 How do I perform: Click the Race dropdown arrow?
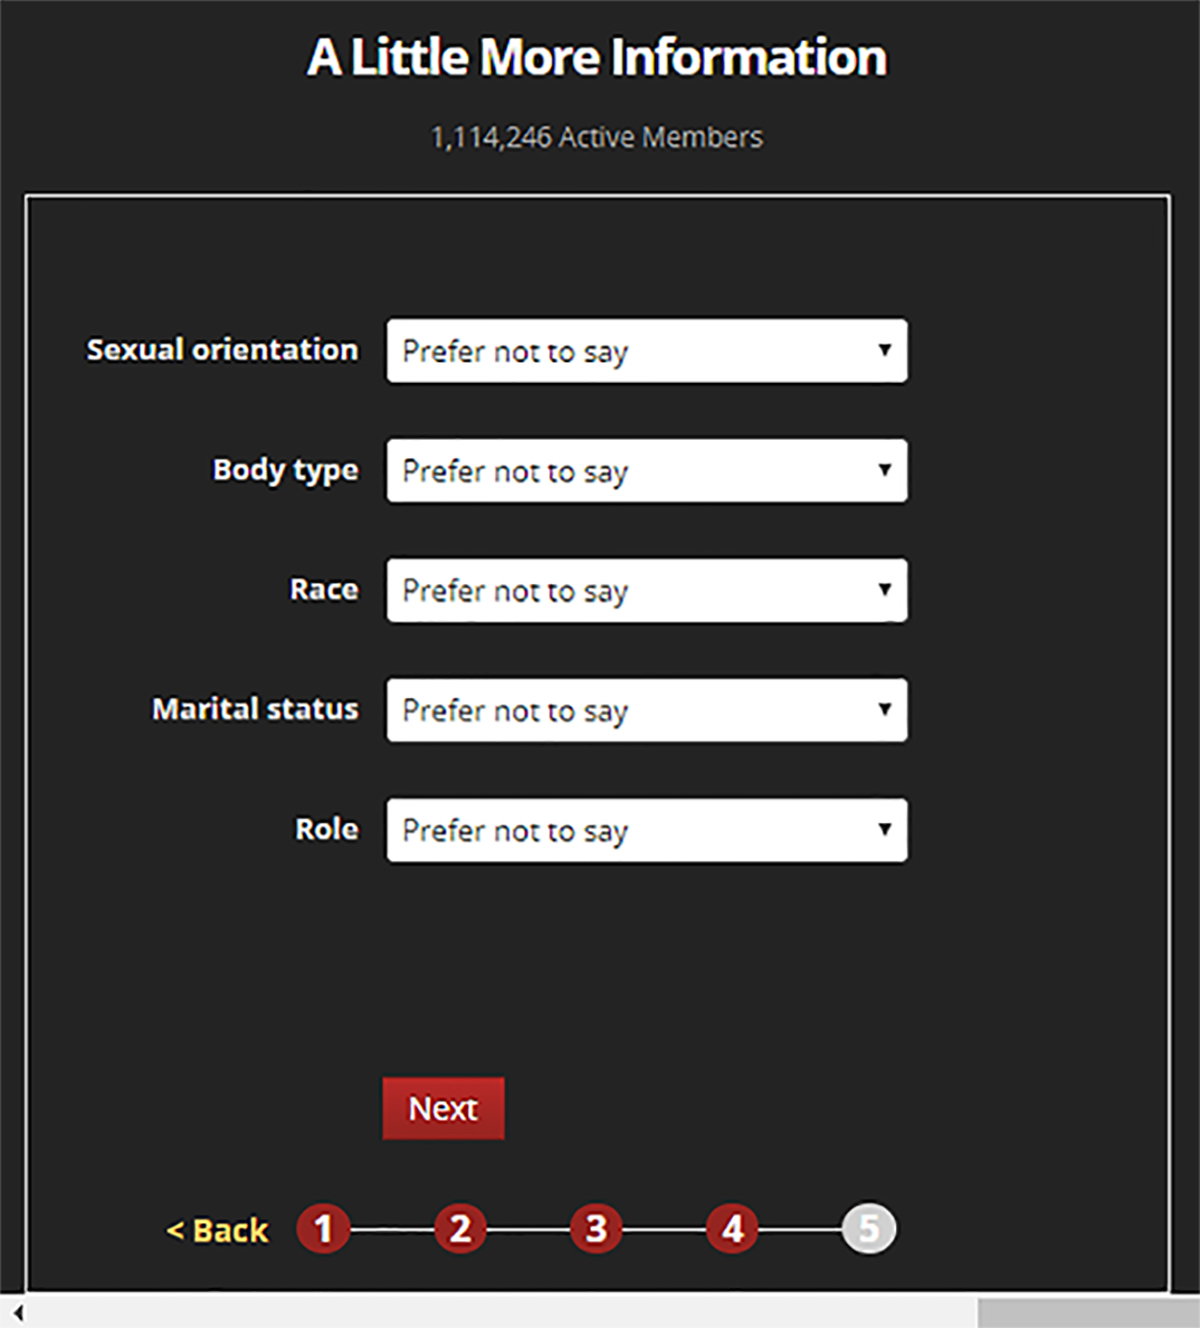884,590
